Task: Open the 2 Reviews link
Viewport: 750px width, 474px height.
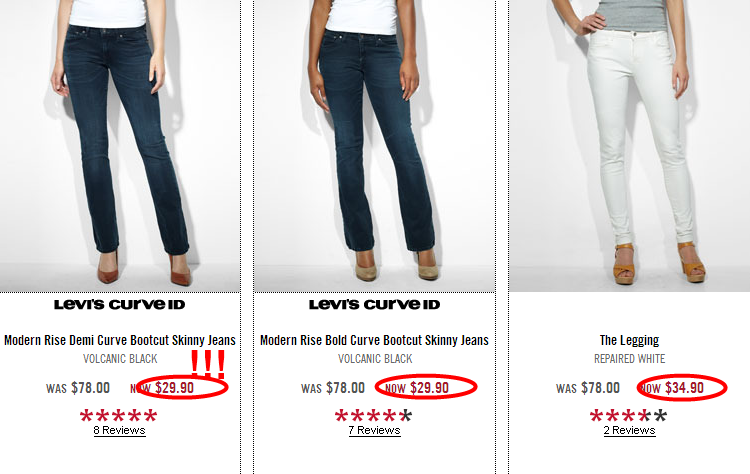Action: coord(629,430)
